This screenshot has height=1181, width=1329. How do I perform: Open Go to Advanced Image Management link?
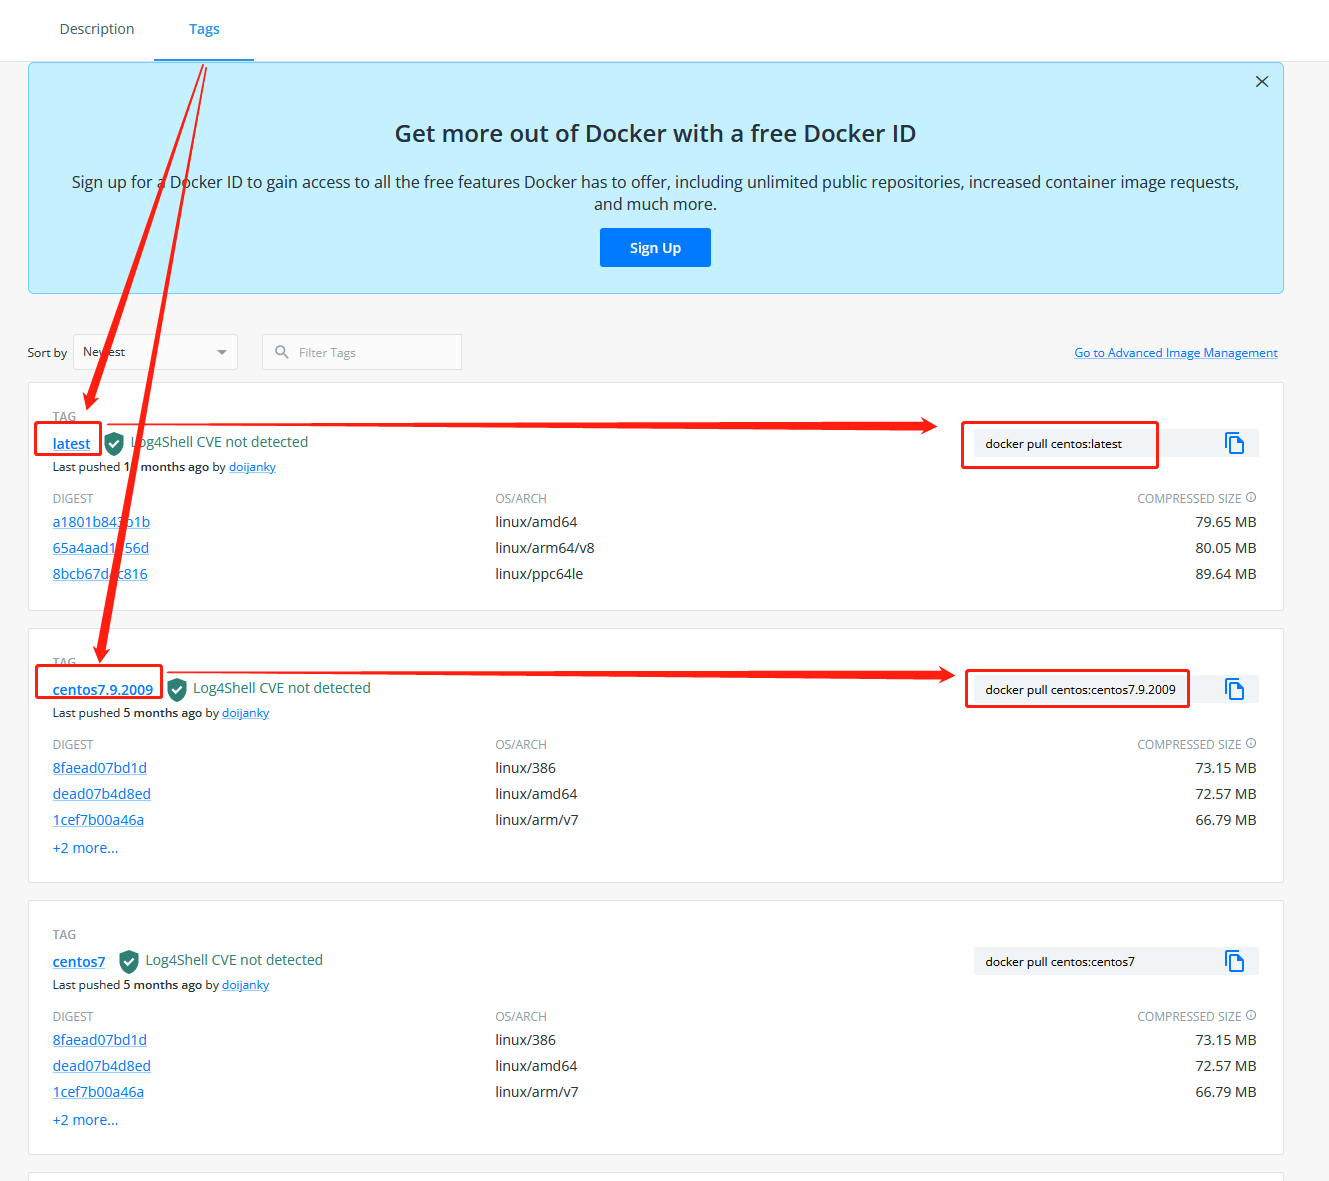click(1176, 353)
